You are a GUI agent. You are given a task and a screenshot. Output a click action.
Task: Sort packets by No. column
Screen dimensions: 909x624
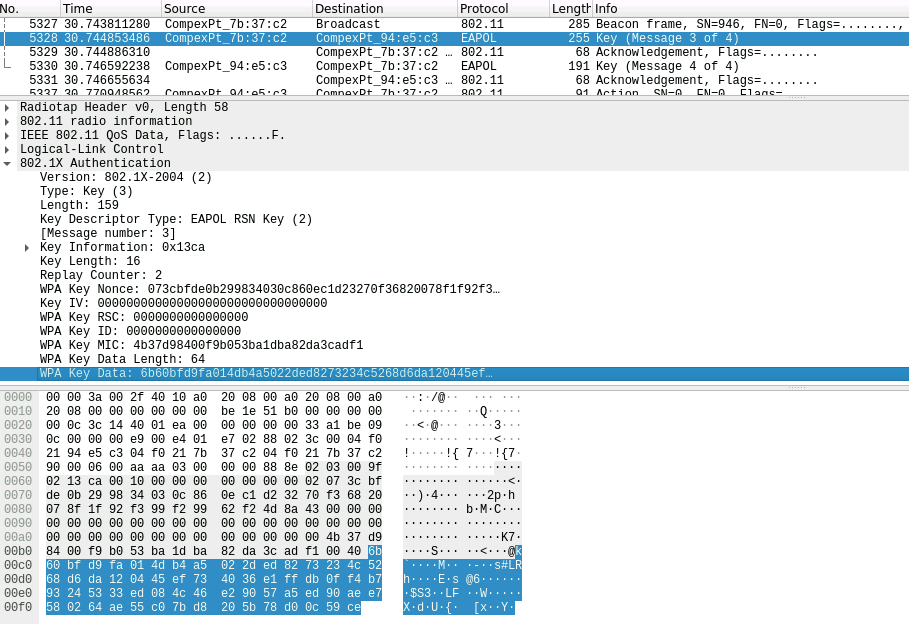(x=30, y=9)
